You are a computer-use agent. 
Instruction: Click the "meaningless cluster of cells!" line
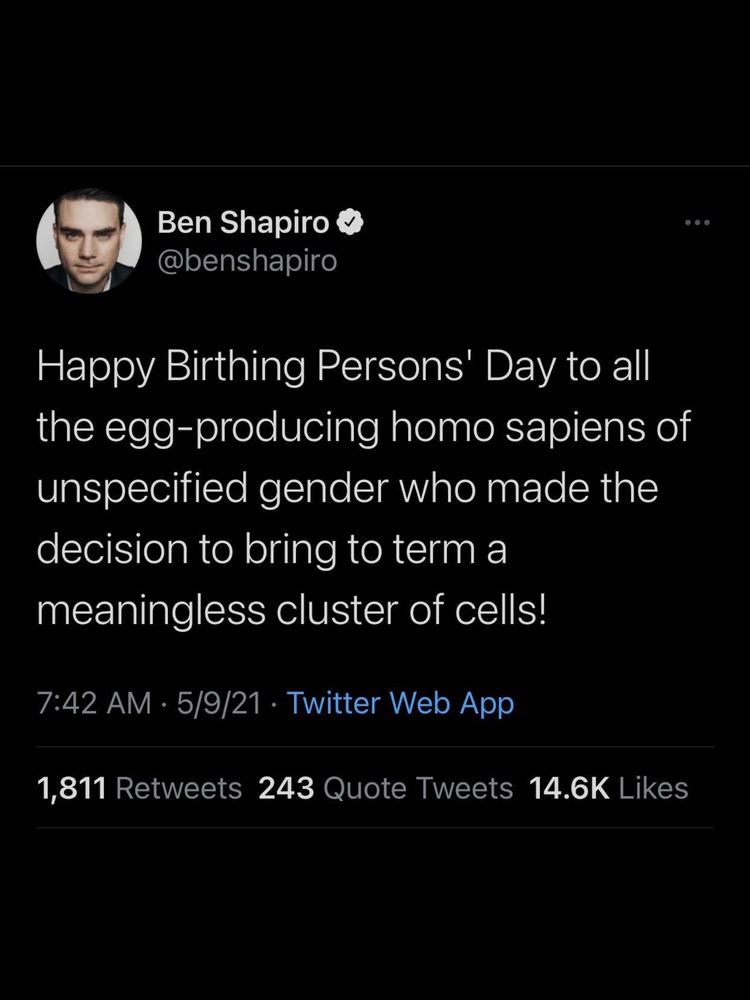[x=292, y=608]
